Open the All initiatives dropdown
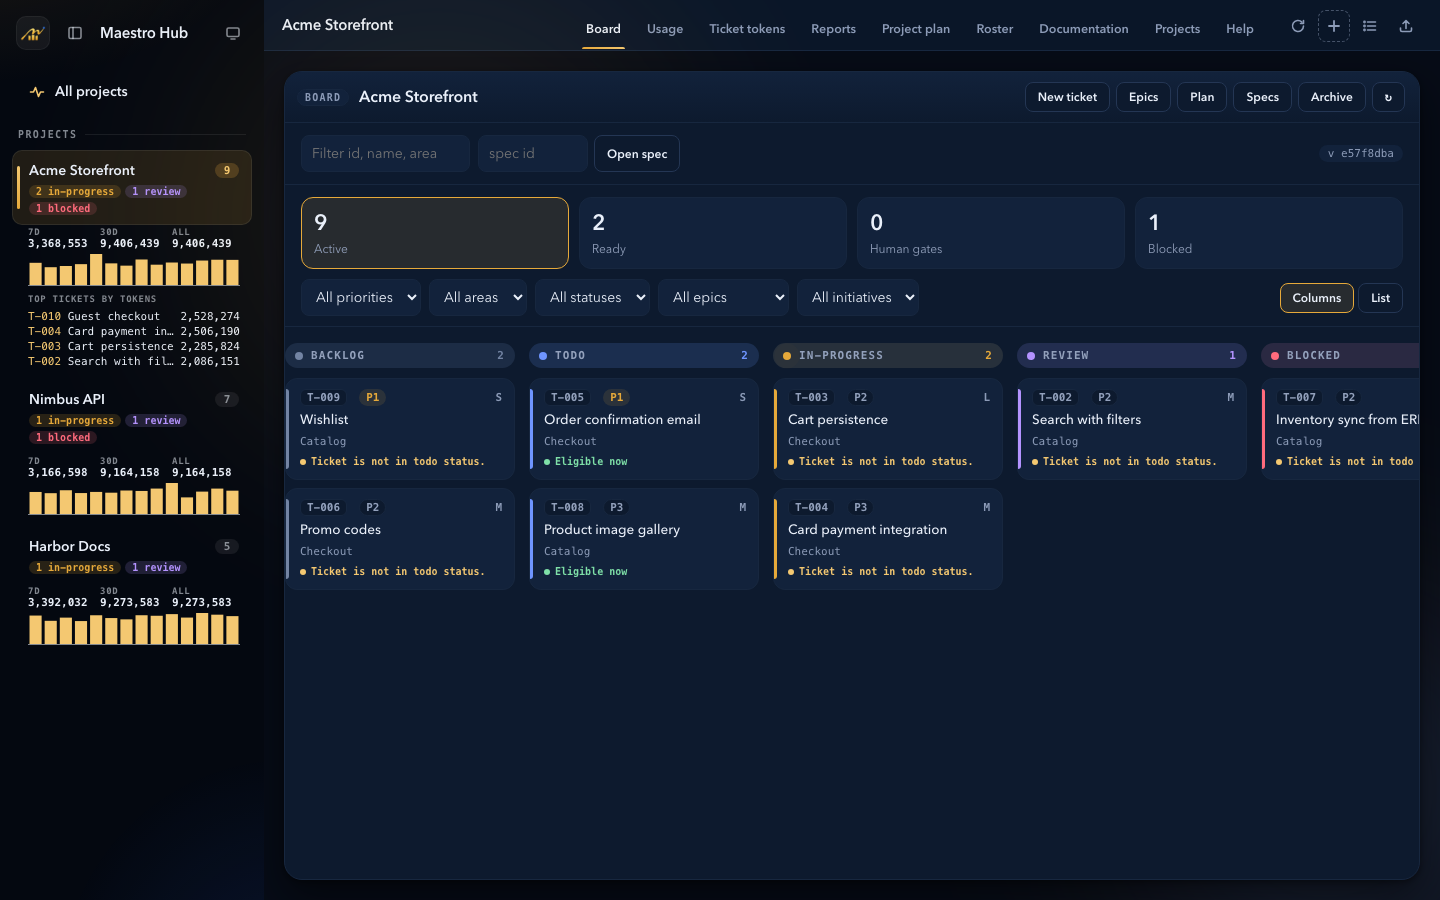The image size is (1440, 900). tap(858, 297)
